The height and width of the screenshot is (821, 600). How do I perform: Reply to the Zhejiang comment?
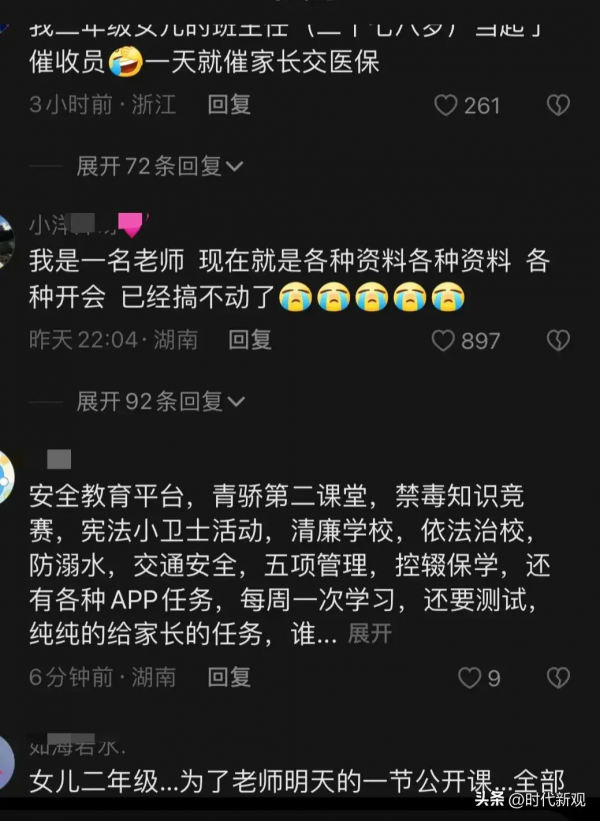click(229, 104)
